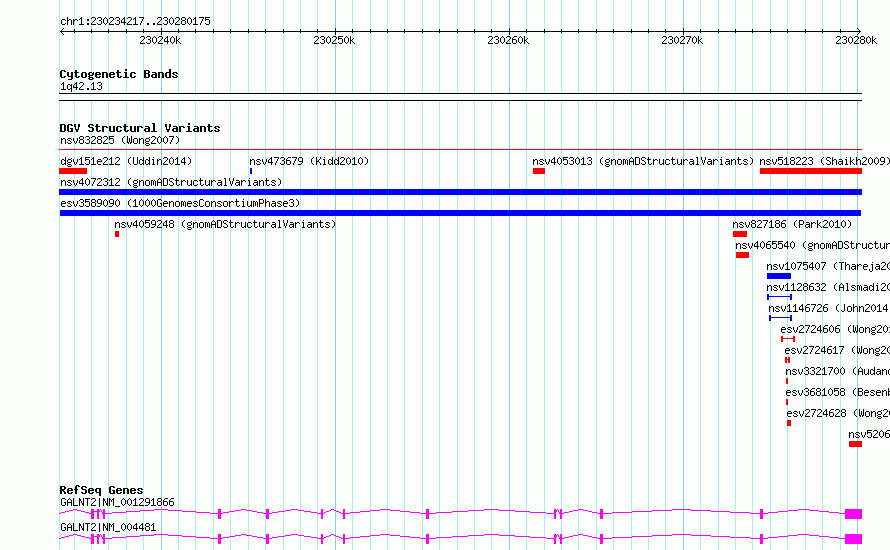890x550 pixels.
Task: Select the final large exon of GALNT2|NM_001291866
Action: click(853, 514)
